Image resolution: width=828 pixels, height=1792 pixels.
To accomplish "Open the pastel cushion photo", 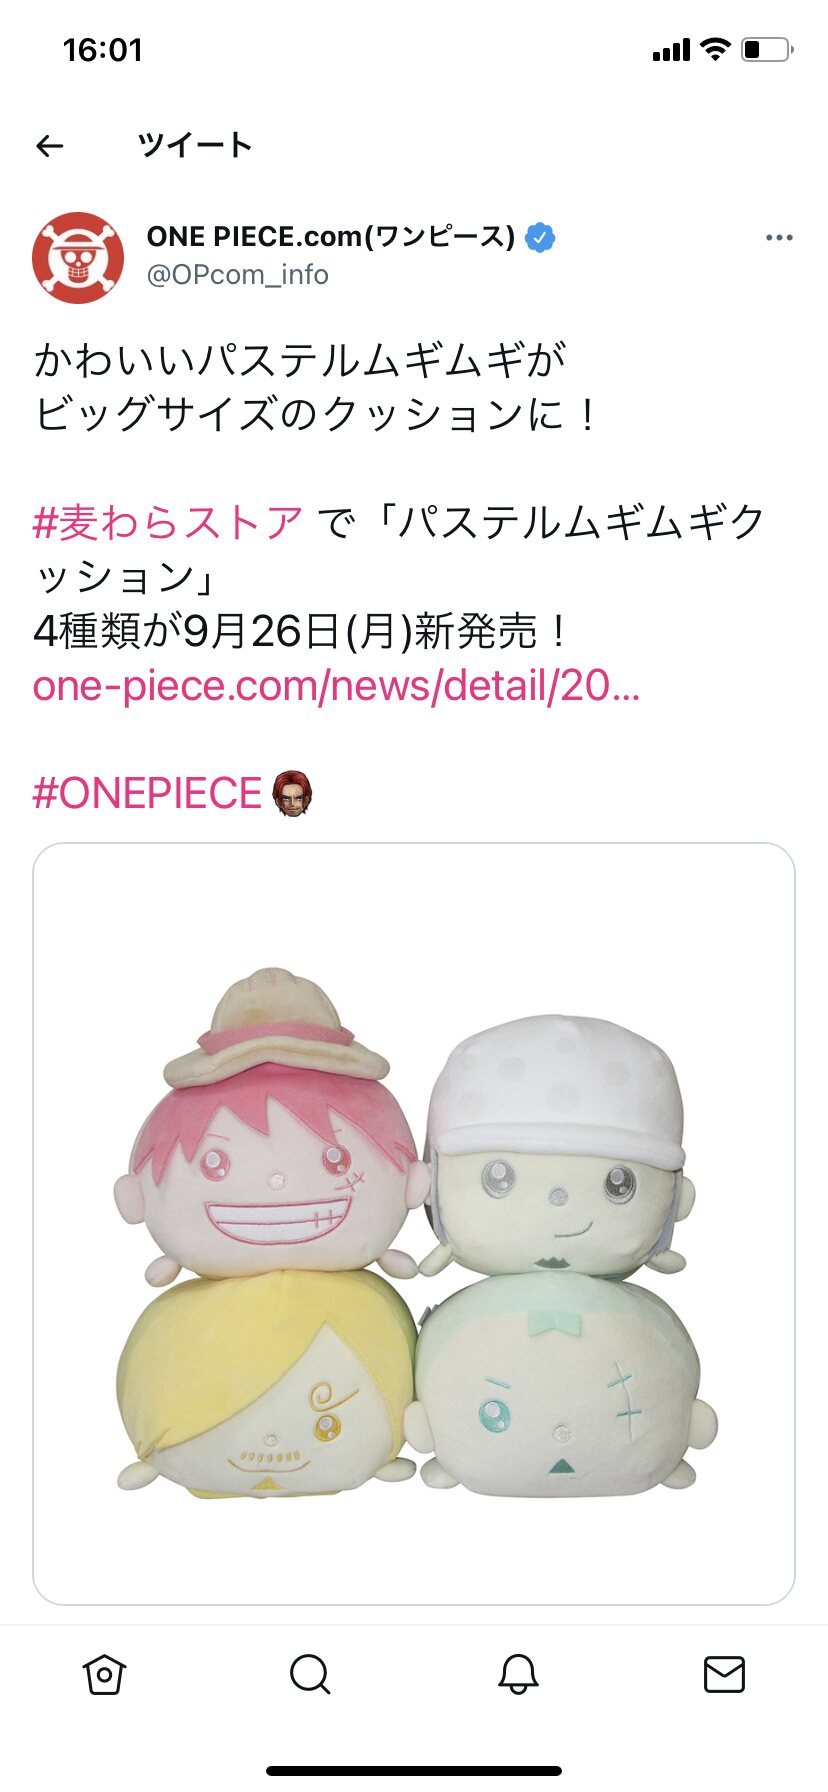I will 414,1224.
